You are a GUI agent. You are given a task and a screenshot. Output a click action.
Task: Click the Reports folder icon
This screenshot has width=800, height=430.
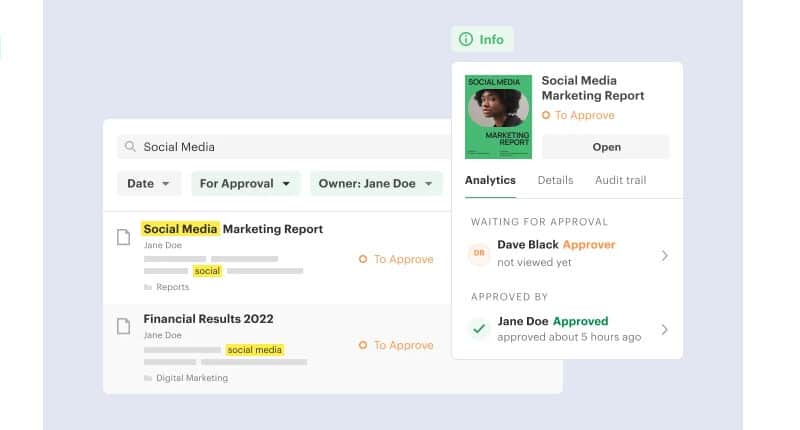148,287
